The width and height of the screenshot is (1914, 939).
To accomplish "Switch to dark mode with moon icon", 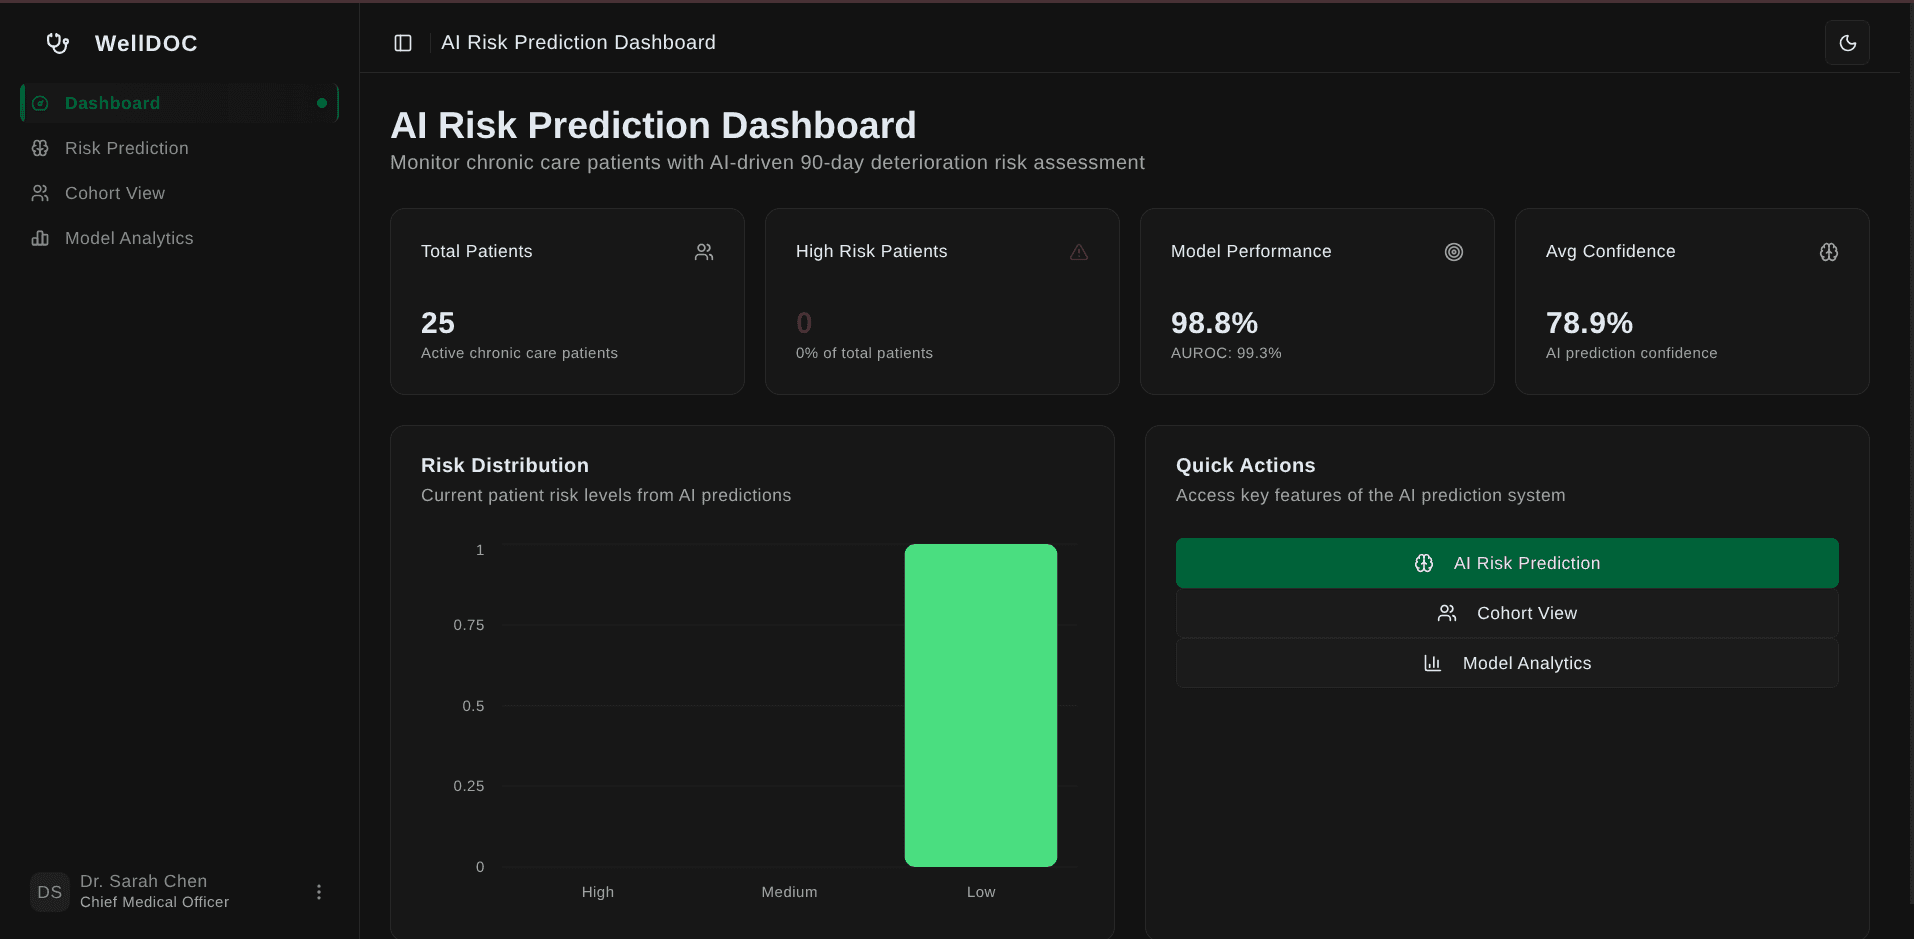I will [1847, 43].
